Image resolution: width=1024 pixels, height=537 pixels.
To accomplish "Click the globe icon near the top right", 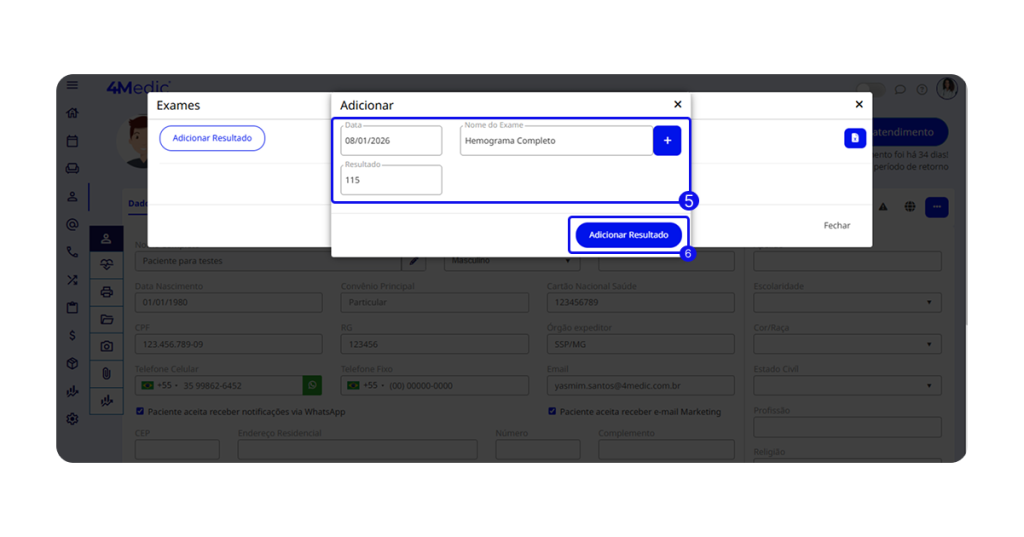I will click(x=910, y=207).
